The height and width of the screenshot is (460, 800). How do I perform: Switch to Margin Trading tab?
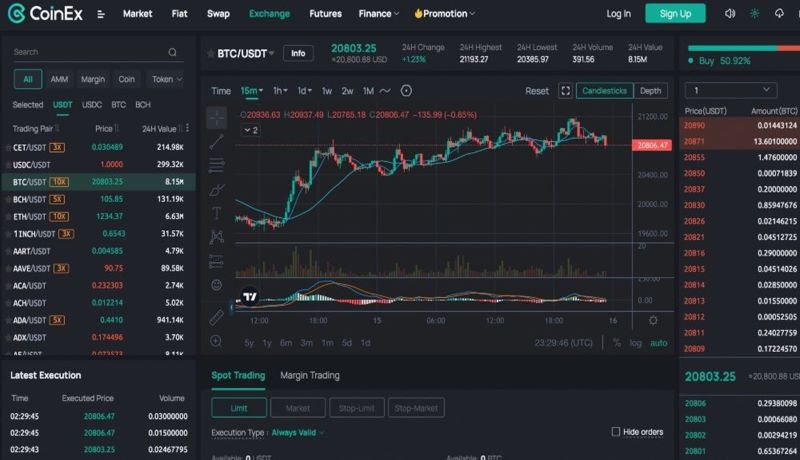click(x=310, y=375)
